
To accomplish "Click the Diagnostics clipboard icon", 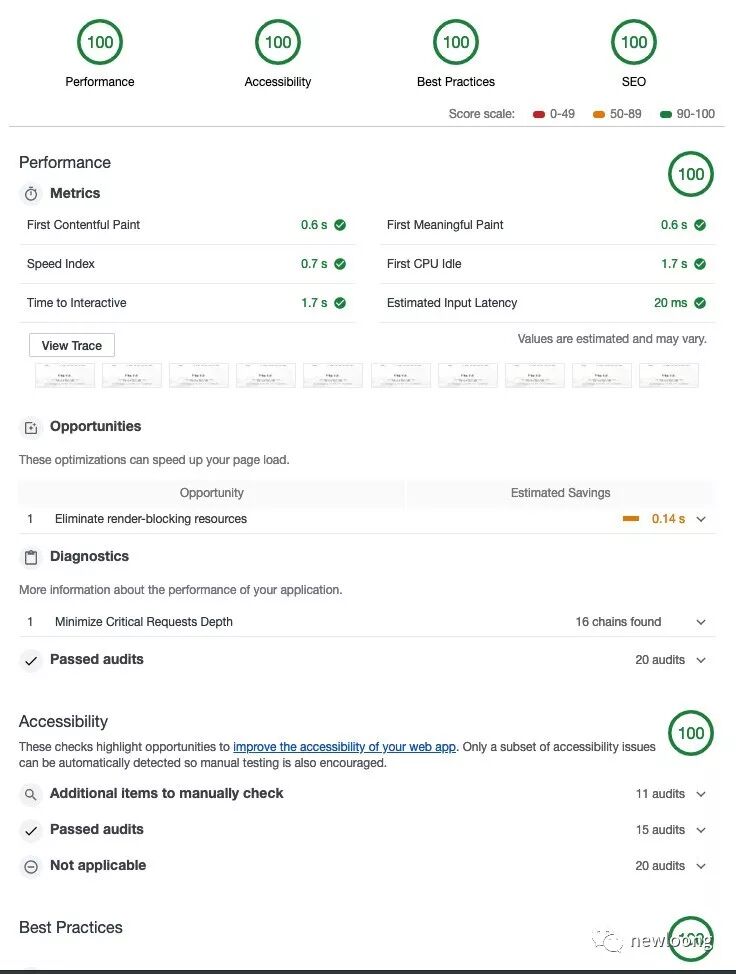I will pyautogui.click(x=31, y=558).
